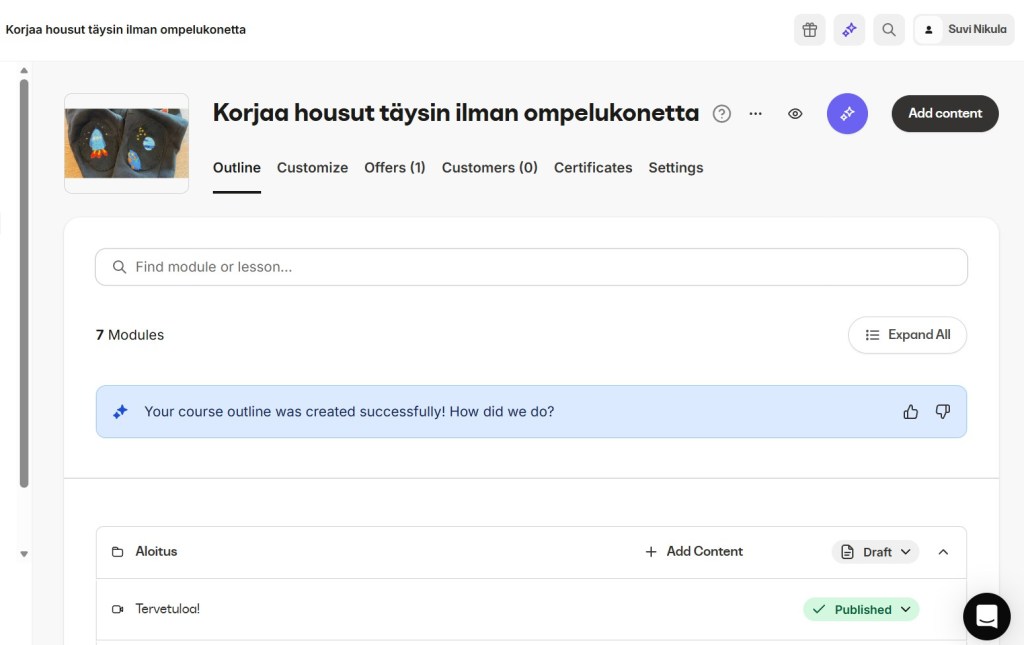Open search via magnifier icon in header
The height and width of the screenshot is (645, 1024).
coord(889,30)
